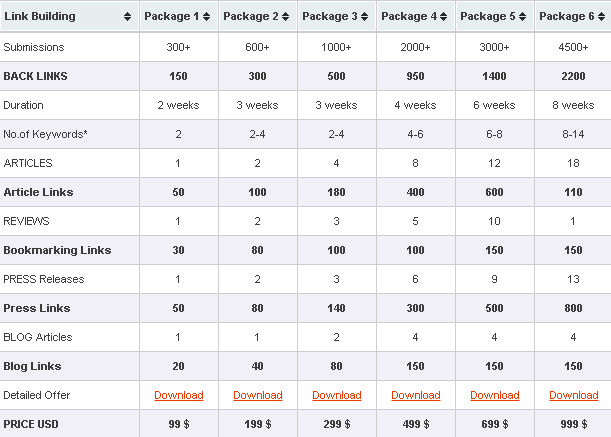Screen dimensions: 611x437
Task: Download the detailed offer for Package 2
Action: (x=258, y=395)
